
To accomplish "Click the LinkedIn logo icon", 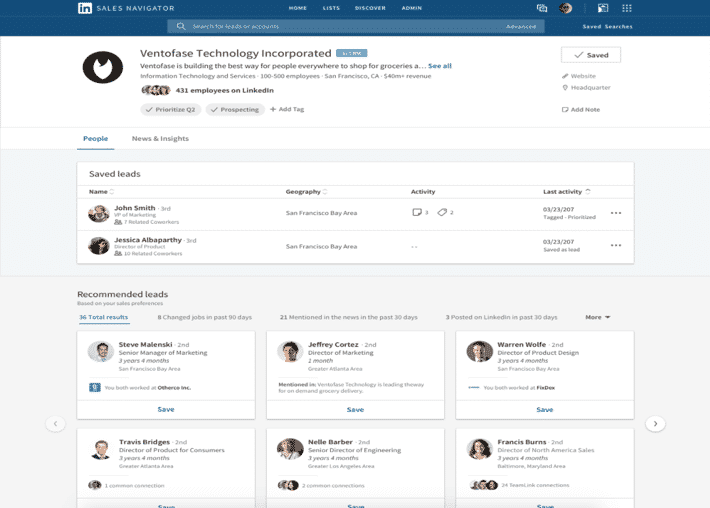I will coord(85,8).
